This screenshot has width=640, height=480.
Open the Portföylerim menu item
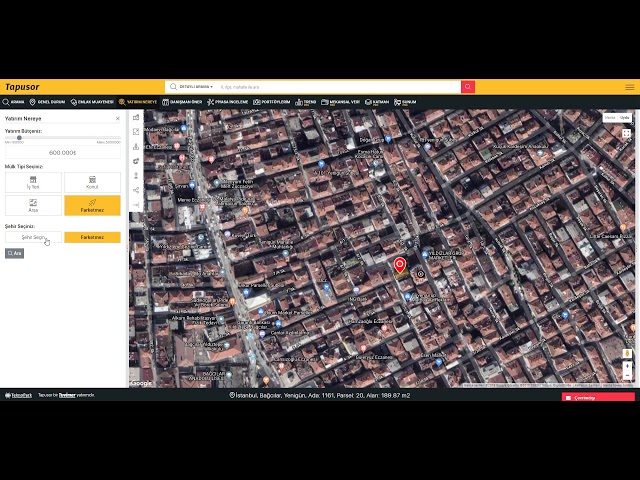(x=271, y=102)
